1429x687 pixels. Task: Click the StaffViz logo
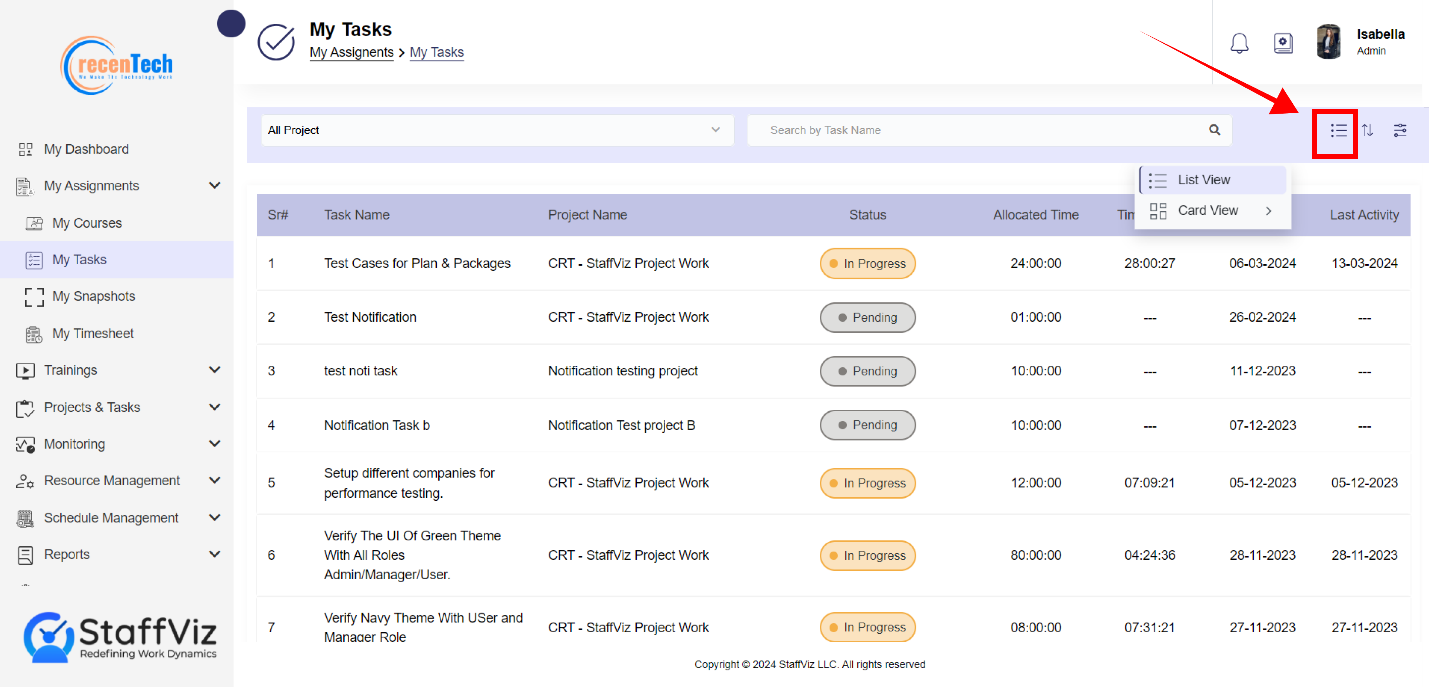click(x=120, y=637)
